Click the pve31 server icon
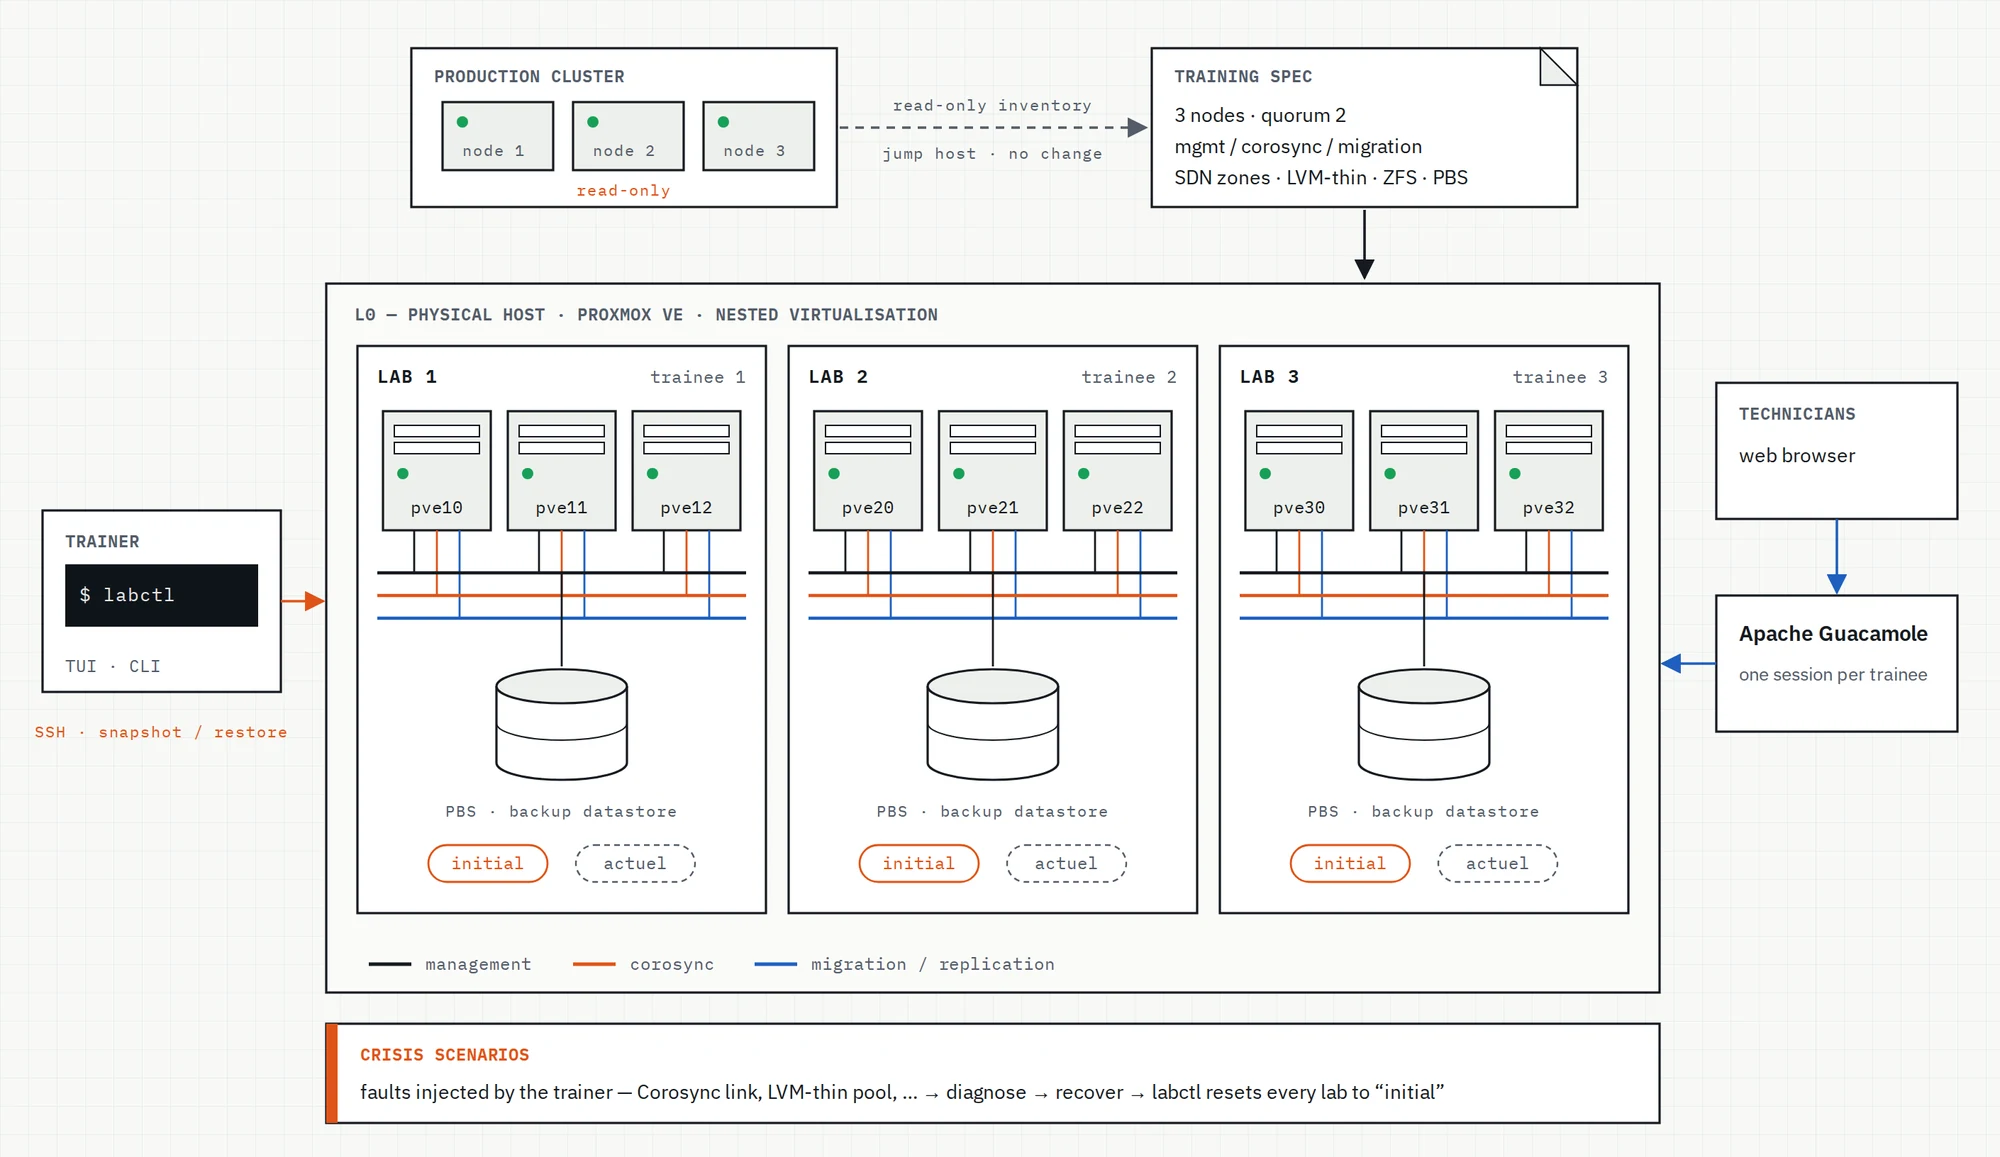 pyautogui.click(x=1424, y=470)
